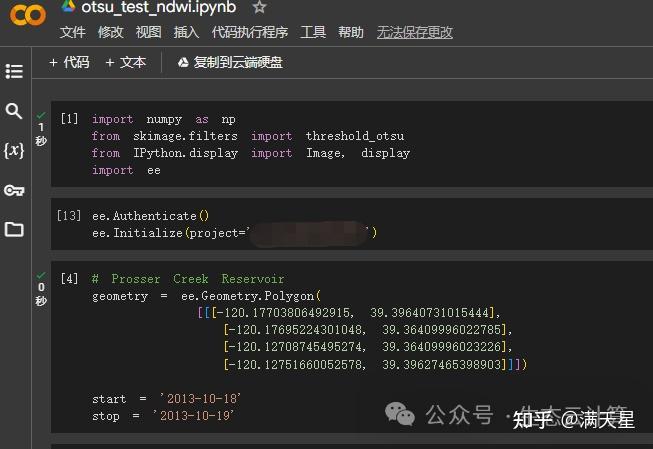Click the line 'import numpy as np'

coord(164,120)
